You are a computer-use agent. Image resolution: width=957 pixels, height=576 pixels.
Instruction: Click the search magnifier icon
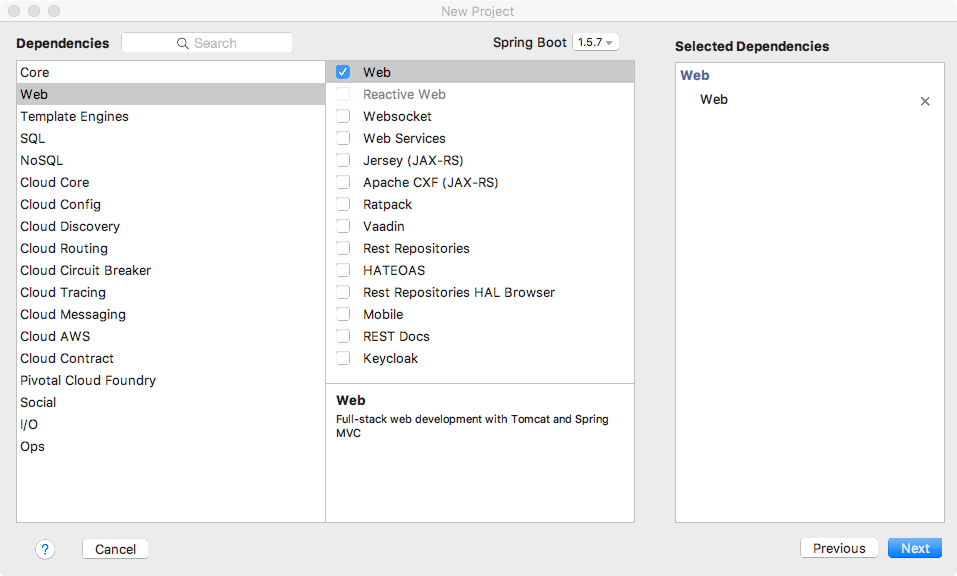coord(183,43)
